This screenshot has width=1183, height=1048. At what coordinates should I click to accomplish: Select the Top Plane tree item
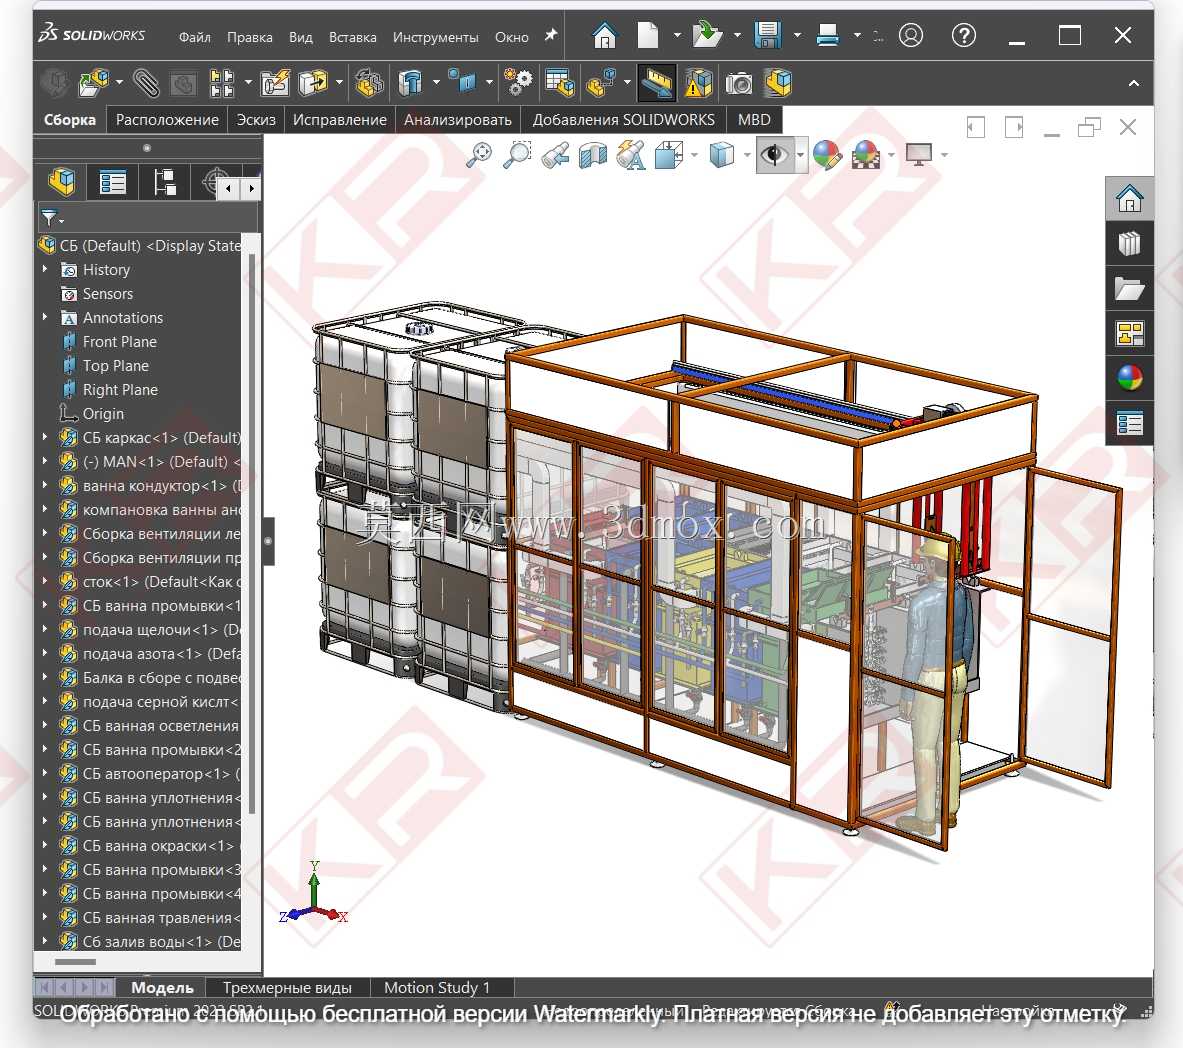115,365
